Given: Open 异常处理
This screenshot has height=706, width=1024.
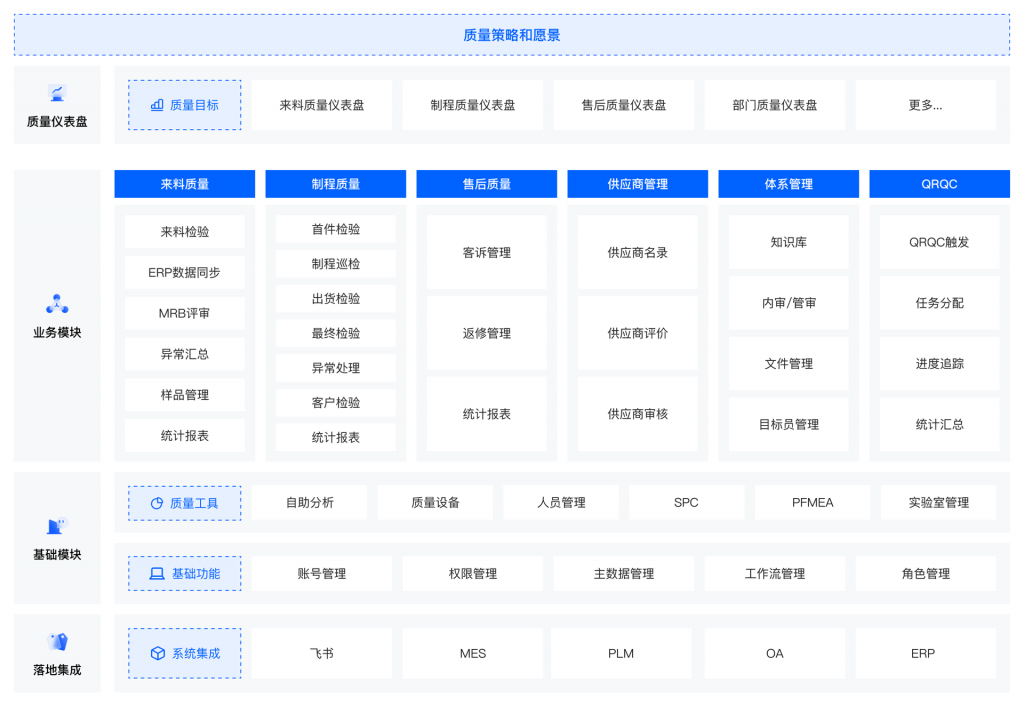Looking at the screenshot, I should pos(336,368).
